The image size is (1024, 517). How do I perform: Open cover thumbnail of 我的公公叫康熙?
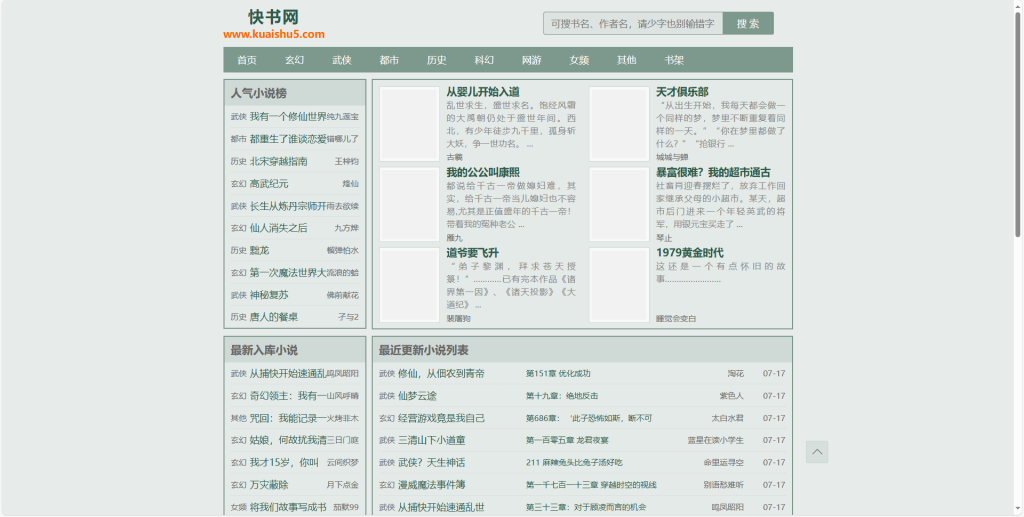pyautogui.click(x=409, y=204)
